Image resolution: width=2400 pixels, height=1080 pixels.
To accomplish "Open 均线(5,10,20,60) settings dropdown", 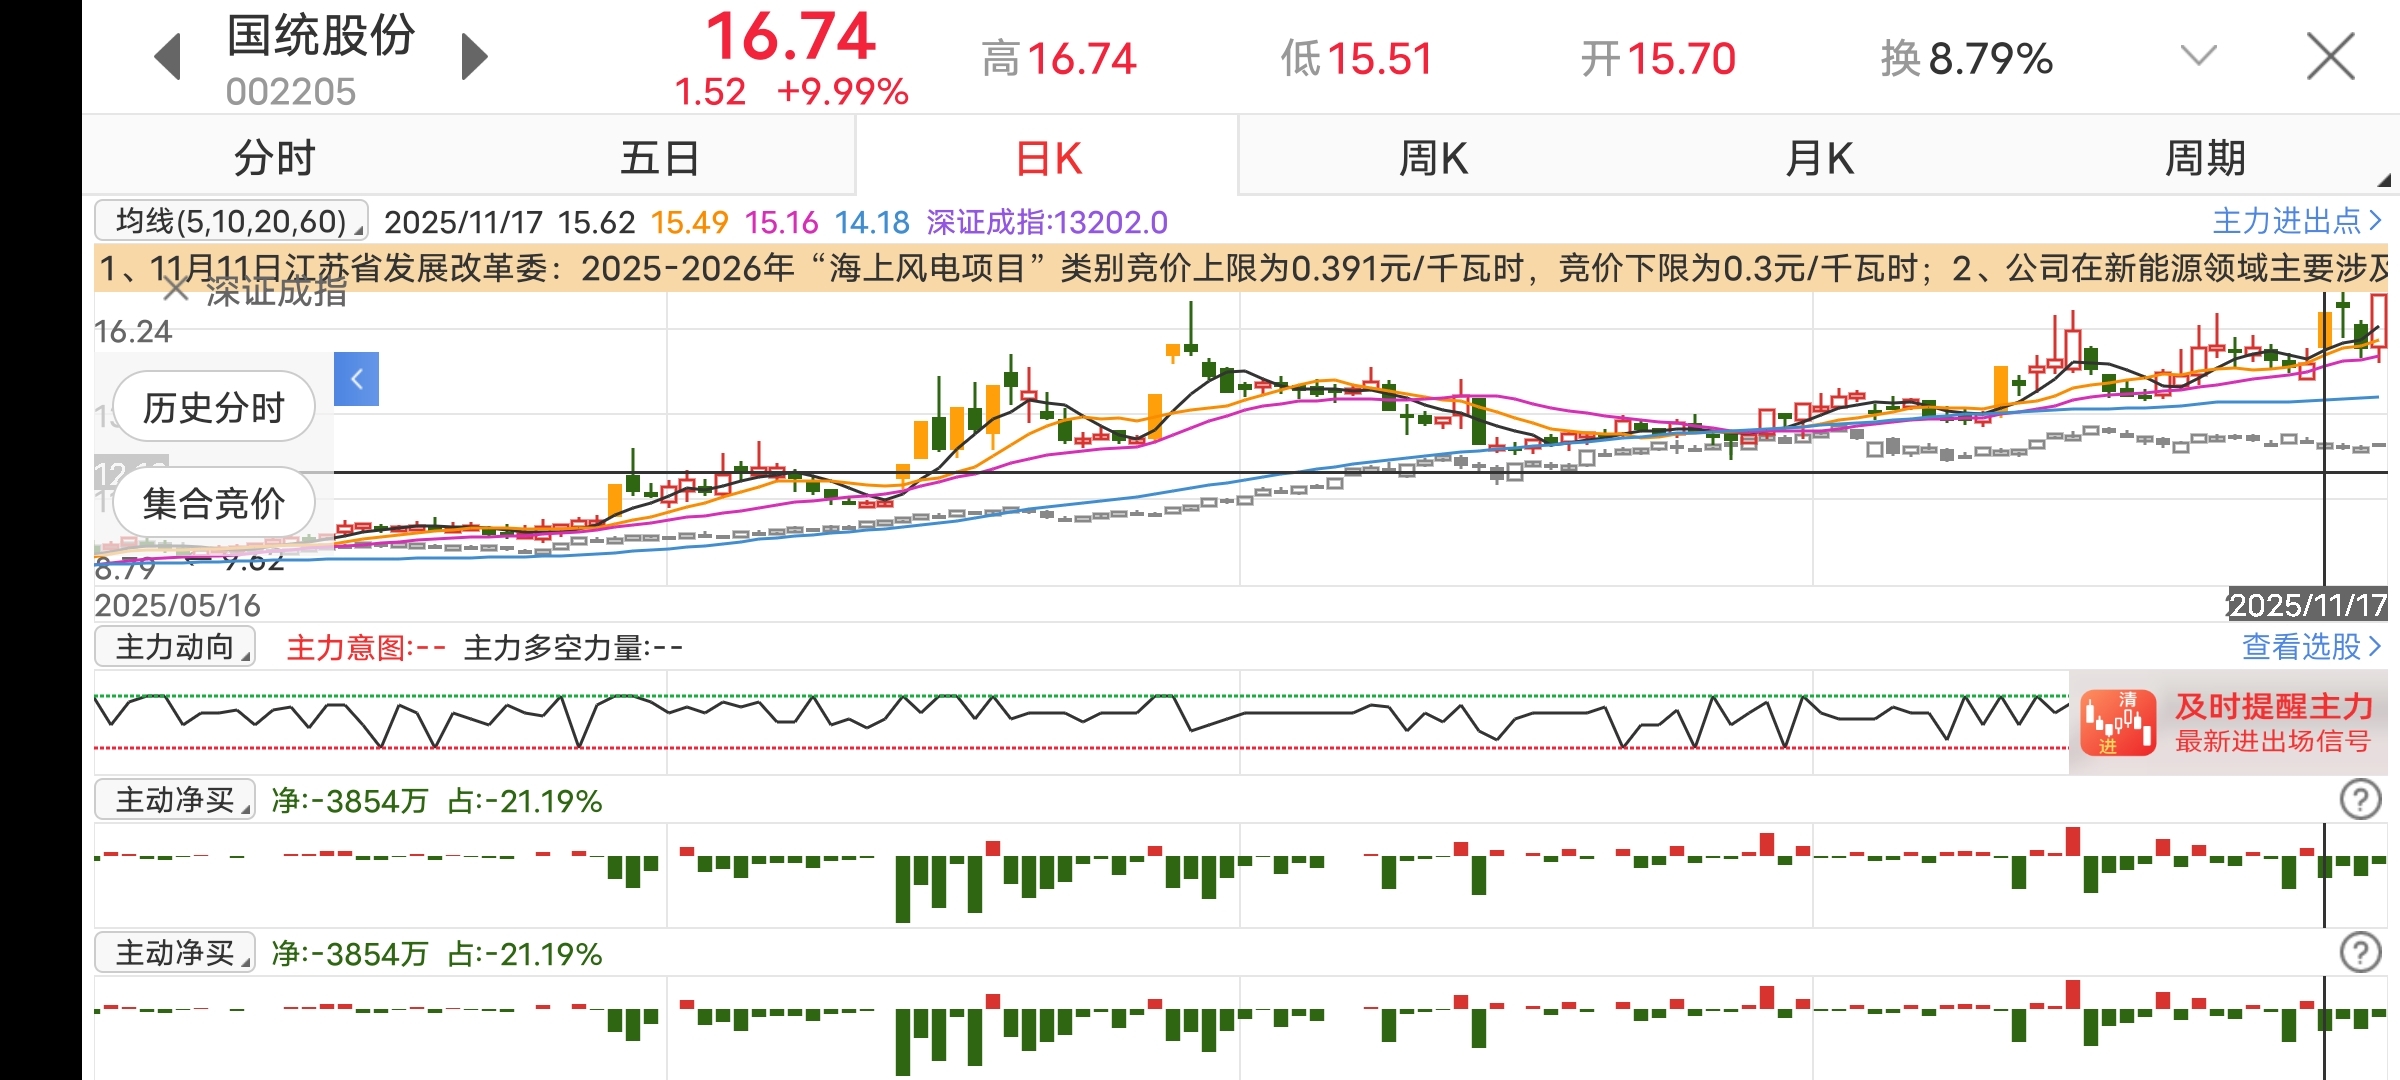I will coord(231,221).
